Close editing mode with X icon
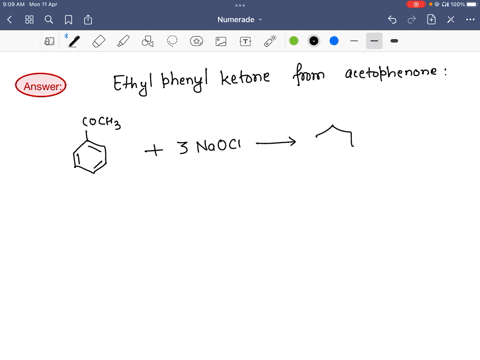 [x=451, y=20]
